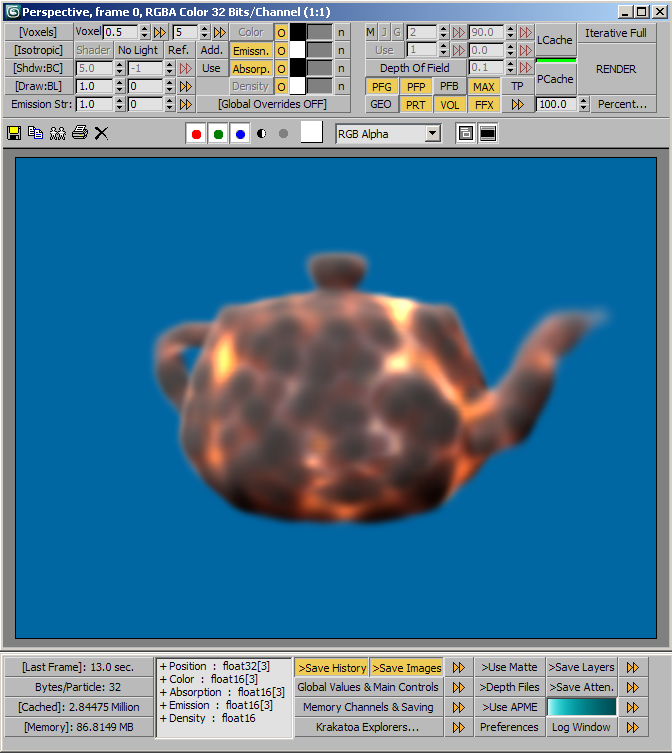Toggle the green channel button
672x753 pixels.
coord(218,134)
